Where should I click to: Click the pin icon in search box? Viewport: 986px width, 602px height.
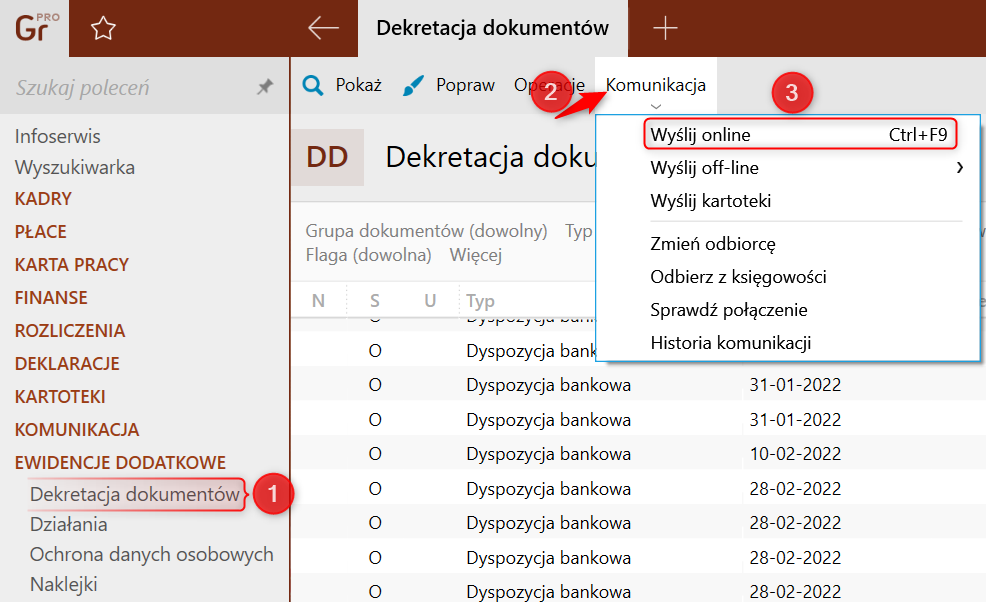(x=265, y=88)
